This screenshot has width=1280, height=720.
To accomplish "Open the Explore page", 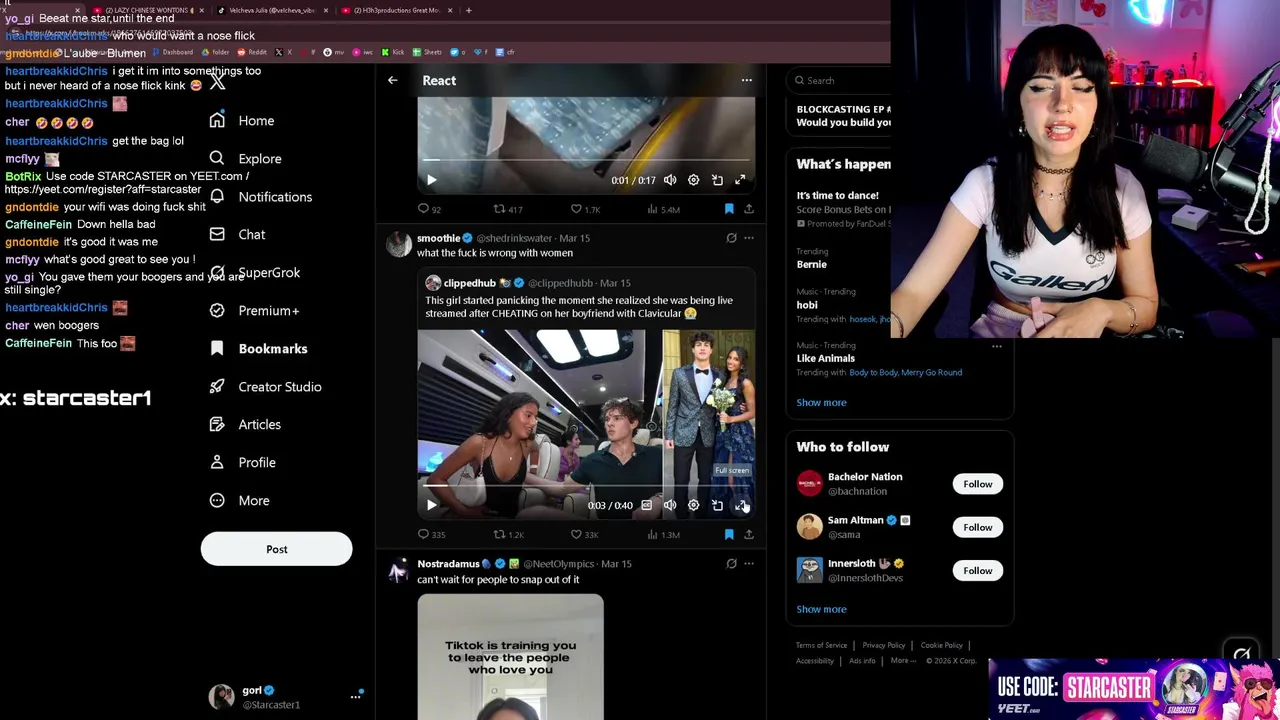I will [246, 158].
